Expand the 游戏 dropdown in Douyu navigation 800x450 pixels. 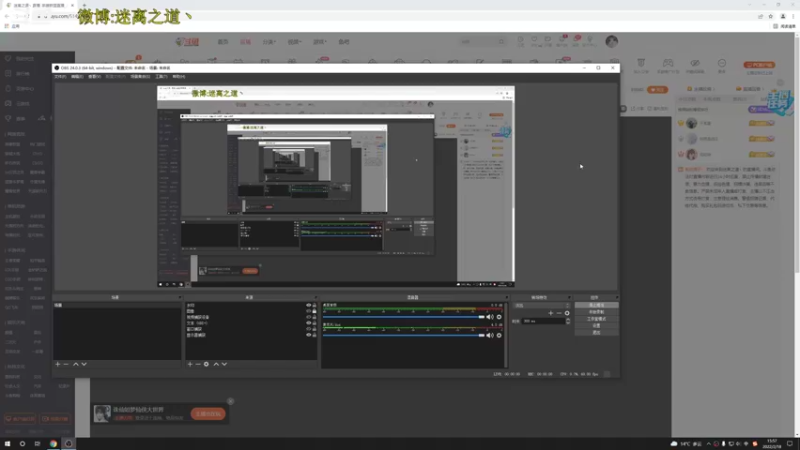tap(319, 42)
